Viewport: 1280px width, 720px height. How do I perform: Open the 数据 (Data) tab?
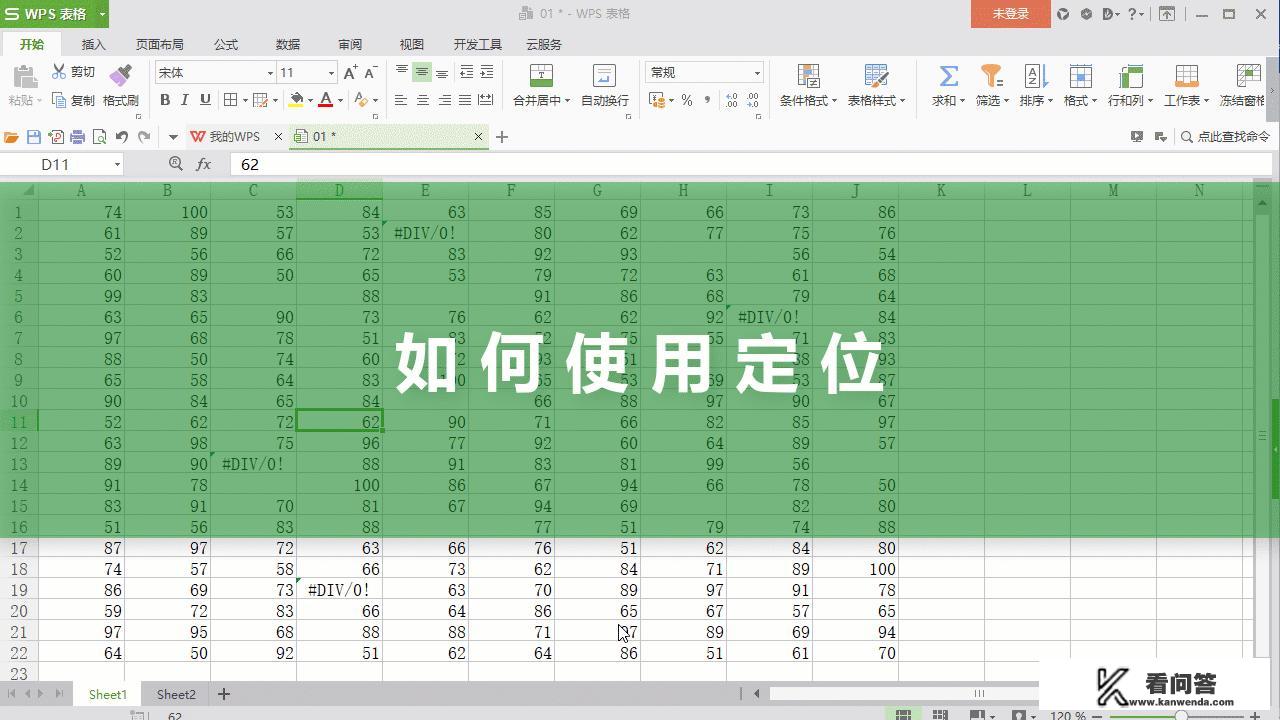coord(288,44)
